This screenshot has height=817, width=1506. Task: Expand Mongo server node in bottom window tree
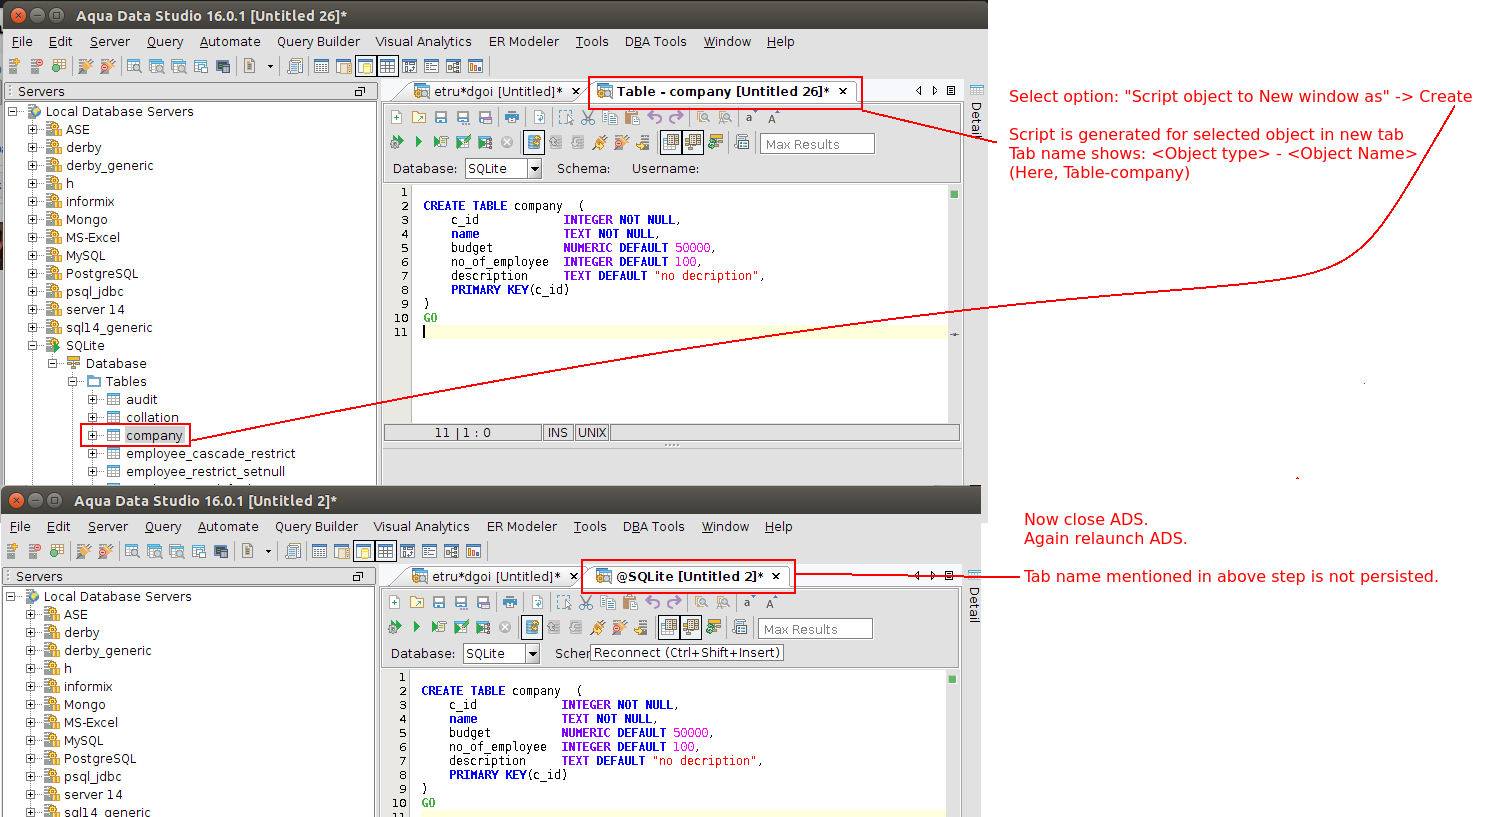coord(31,705)
